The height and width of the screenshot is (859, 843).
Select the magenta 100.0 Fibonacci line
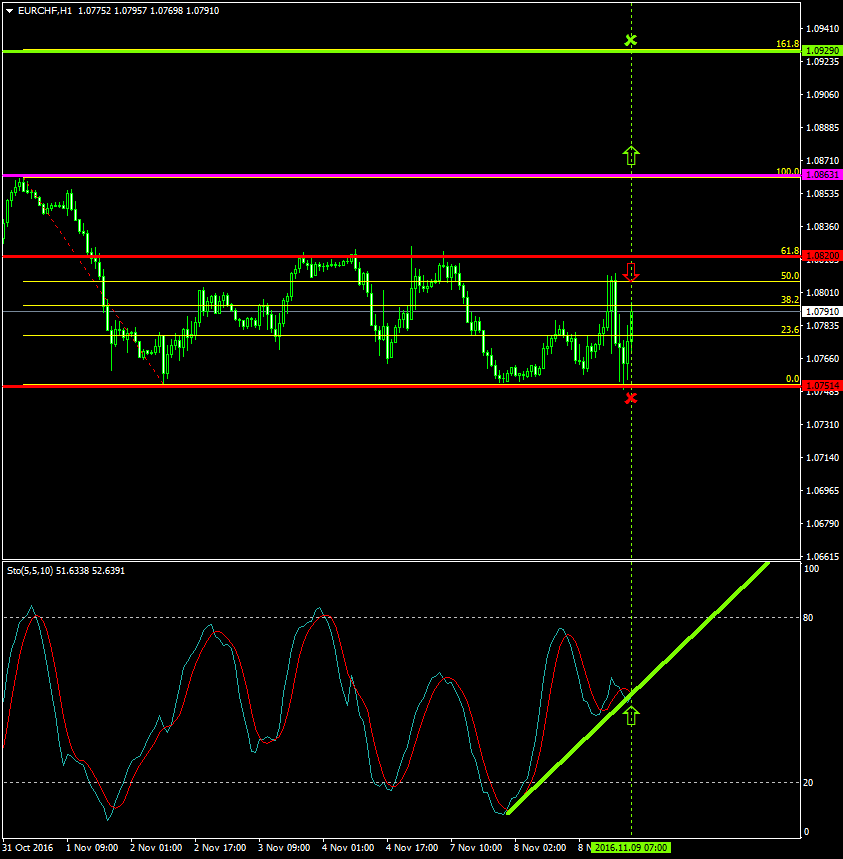pos(400,176)
